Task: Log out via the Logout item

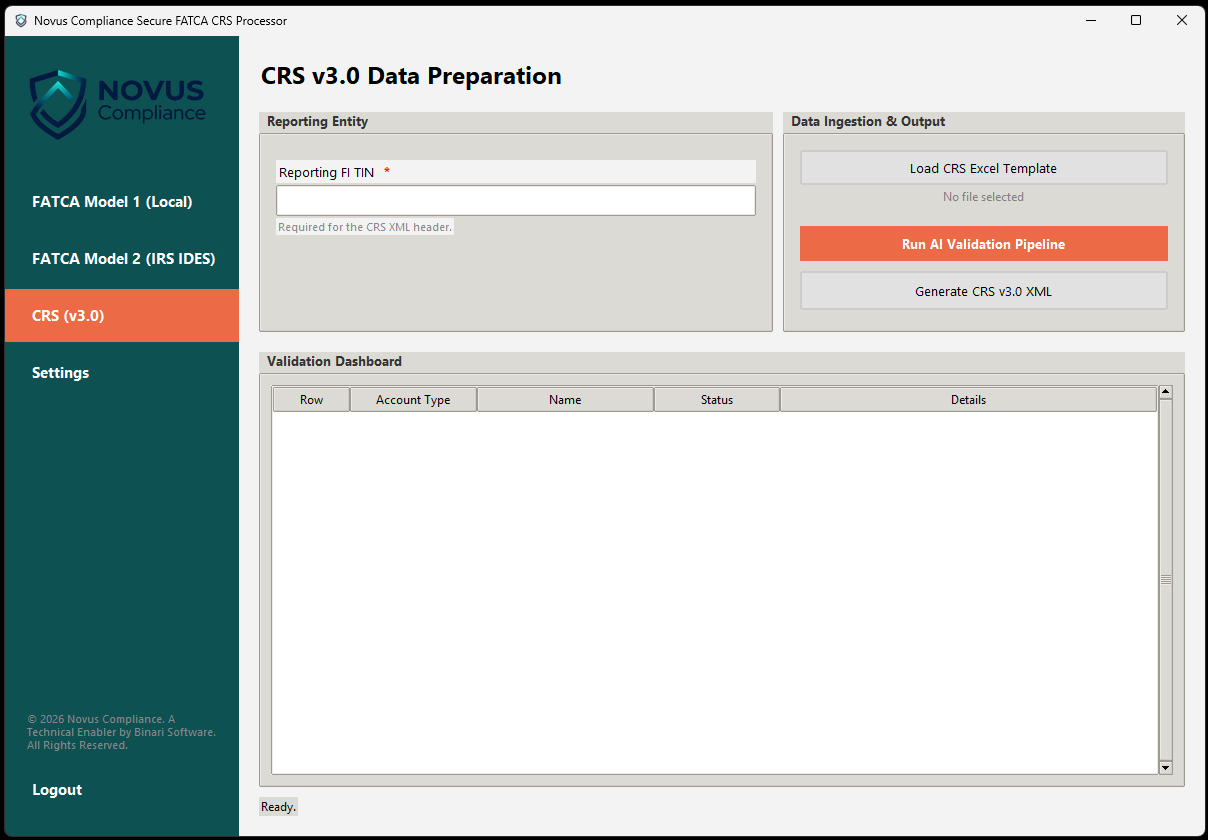Action: (x=122, y=789)
